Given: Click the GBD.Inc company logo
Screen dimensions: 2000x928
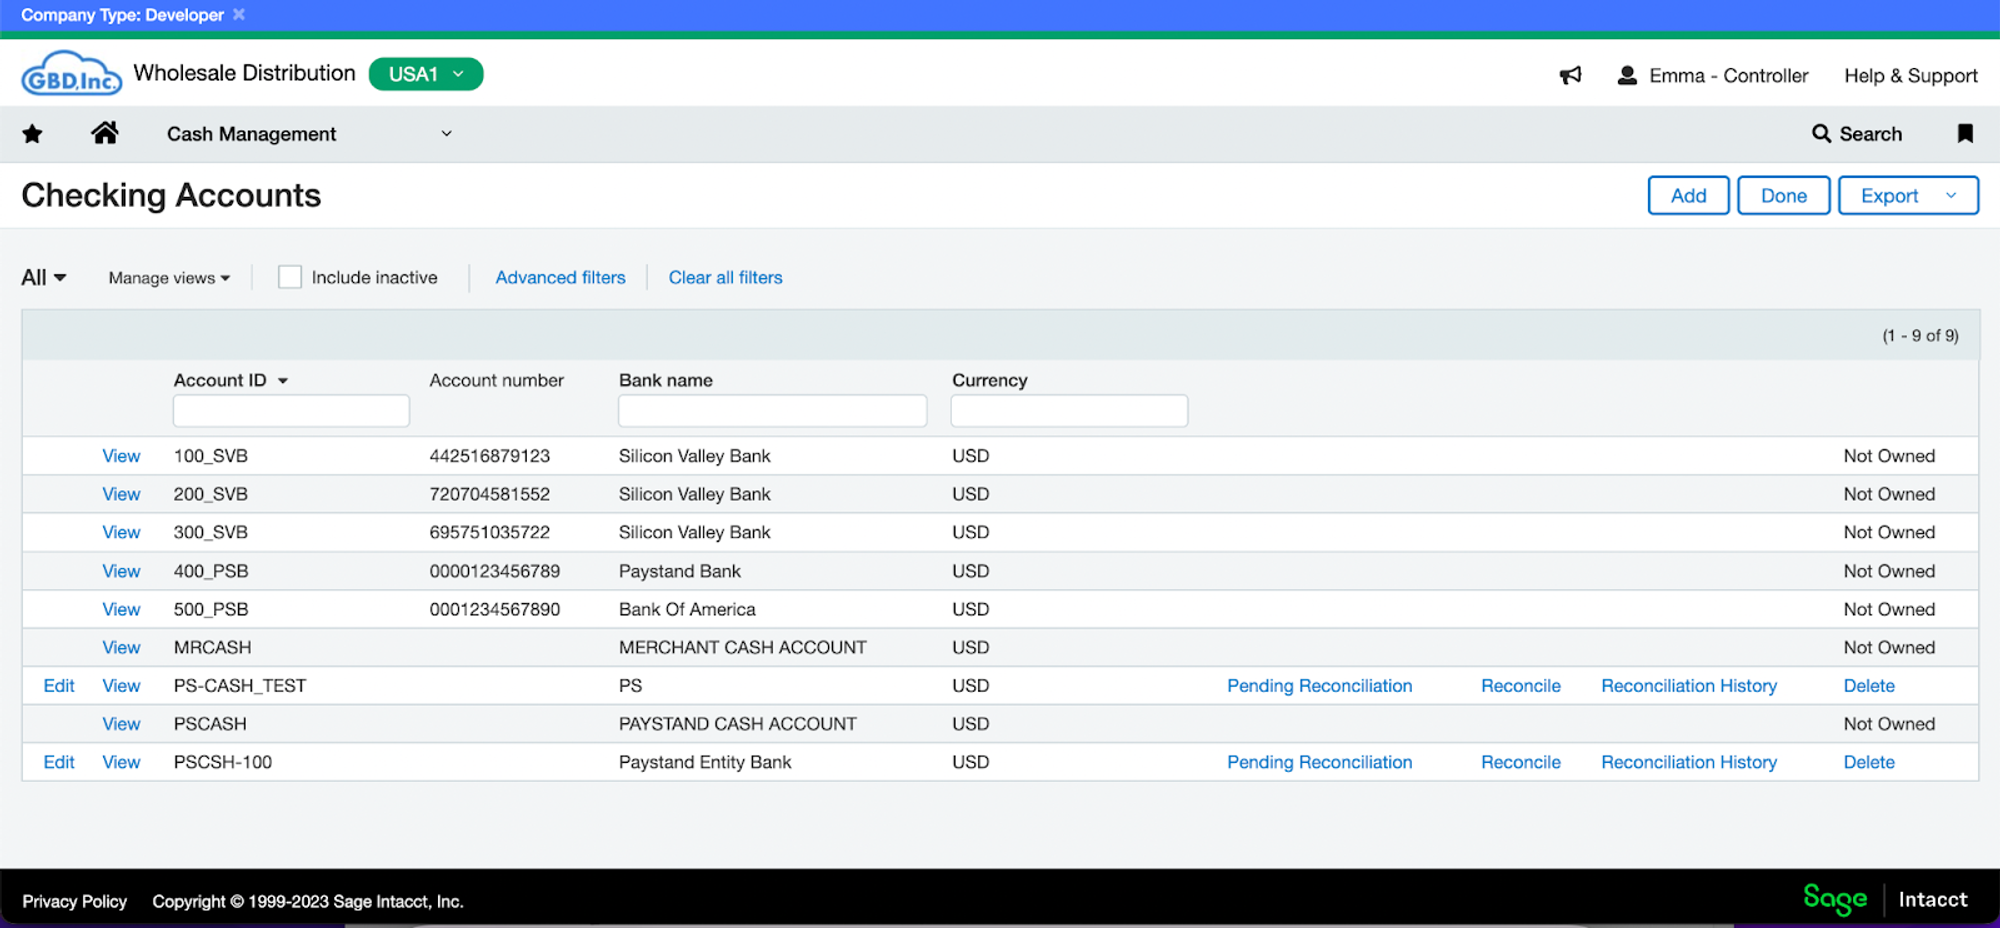Looking at the screenshot, I should 71,71.
